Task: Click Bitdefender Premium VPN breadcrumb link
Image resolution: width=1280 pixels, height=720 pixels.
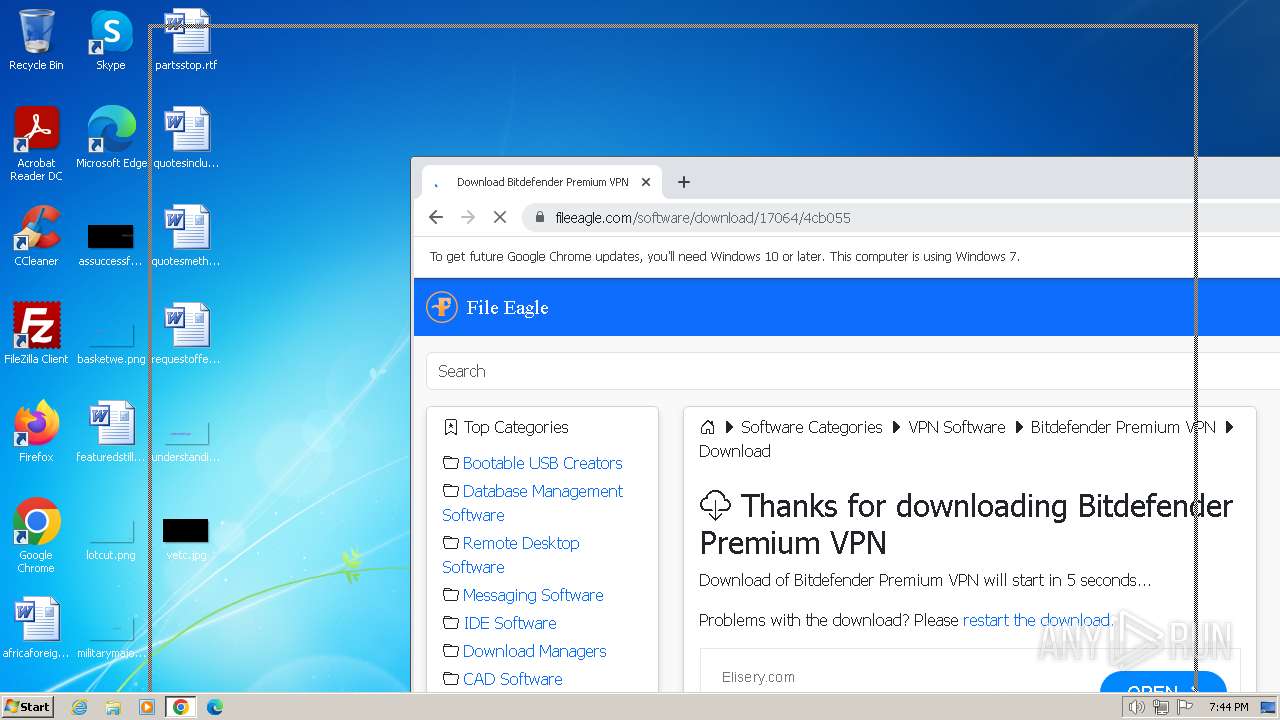Action: (1123, 427)
